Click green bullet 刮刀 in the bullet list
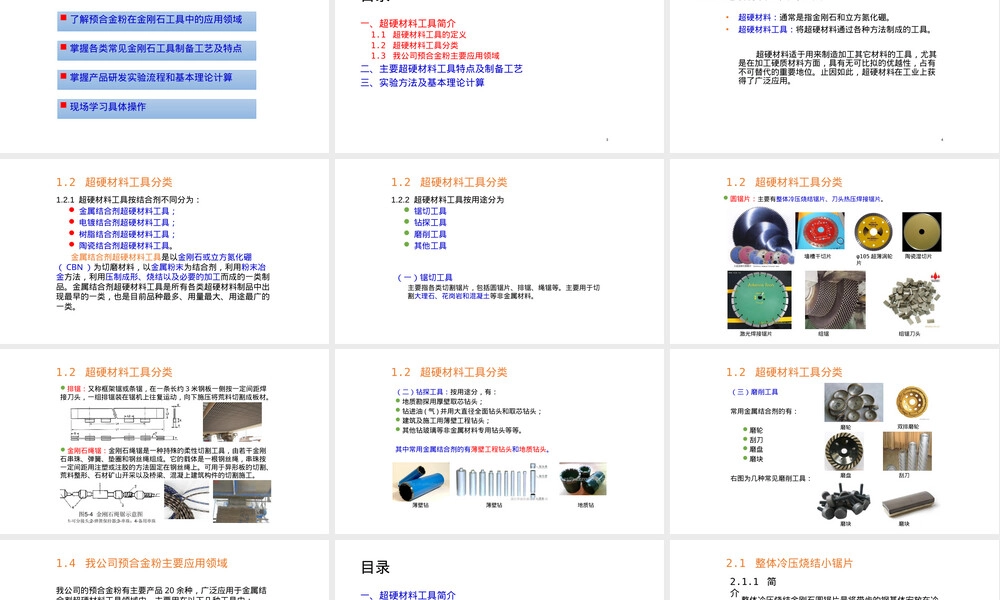 pyautogui.click(x=756, y=440)
